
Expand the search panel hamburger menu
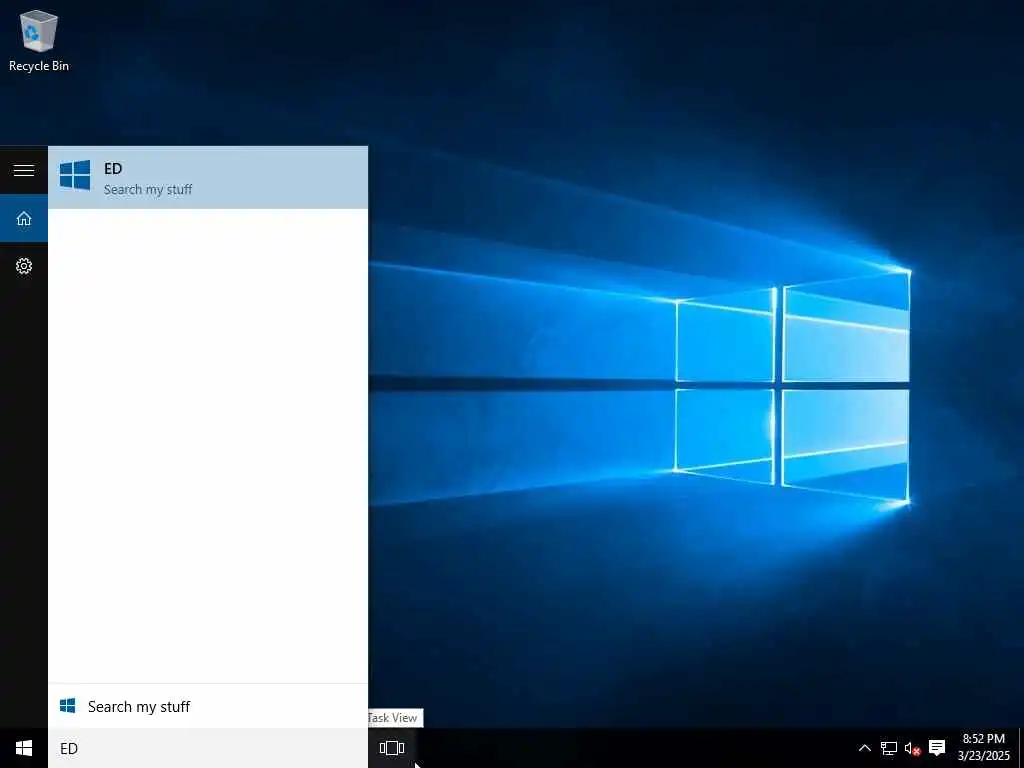24,170
